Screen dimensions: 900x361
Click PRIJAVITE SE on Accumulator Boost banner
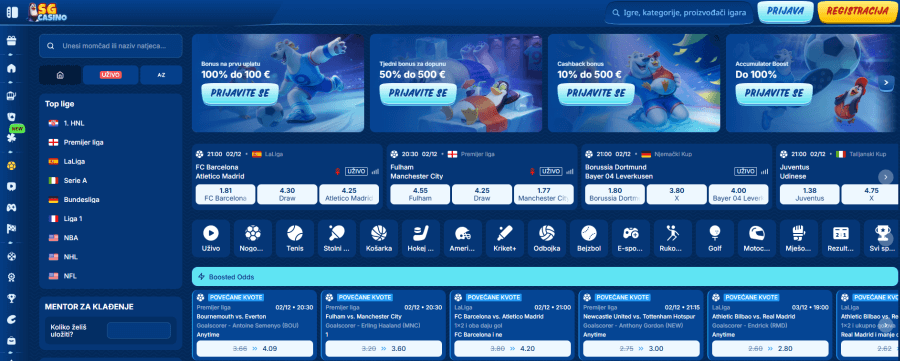click(774, 93)
